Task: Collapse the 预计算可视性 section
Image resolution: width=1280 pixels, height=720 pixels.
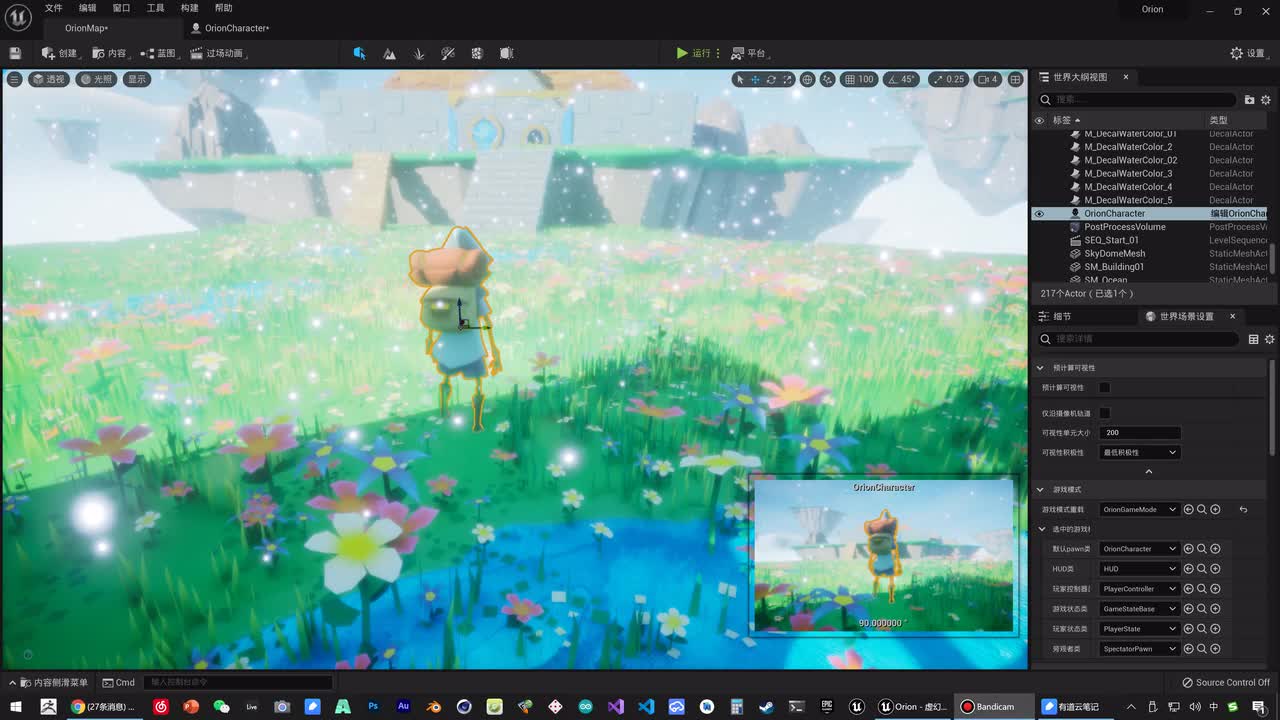Action: tap(1040, 368)
